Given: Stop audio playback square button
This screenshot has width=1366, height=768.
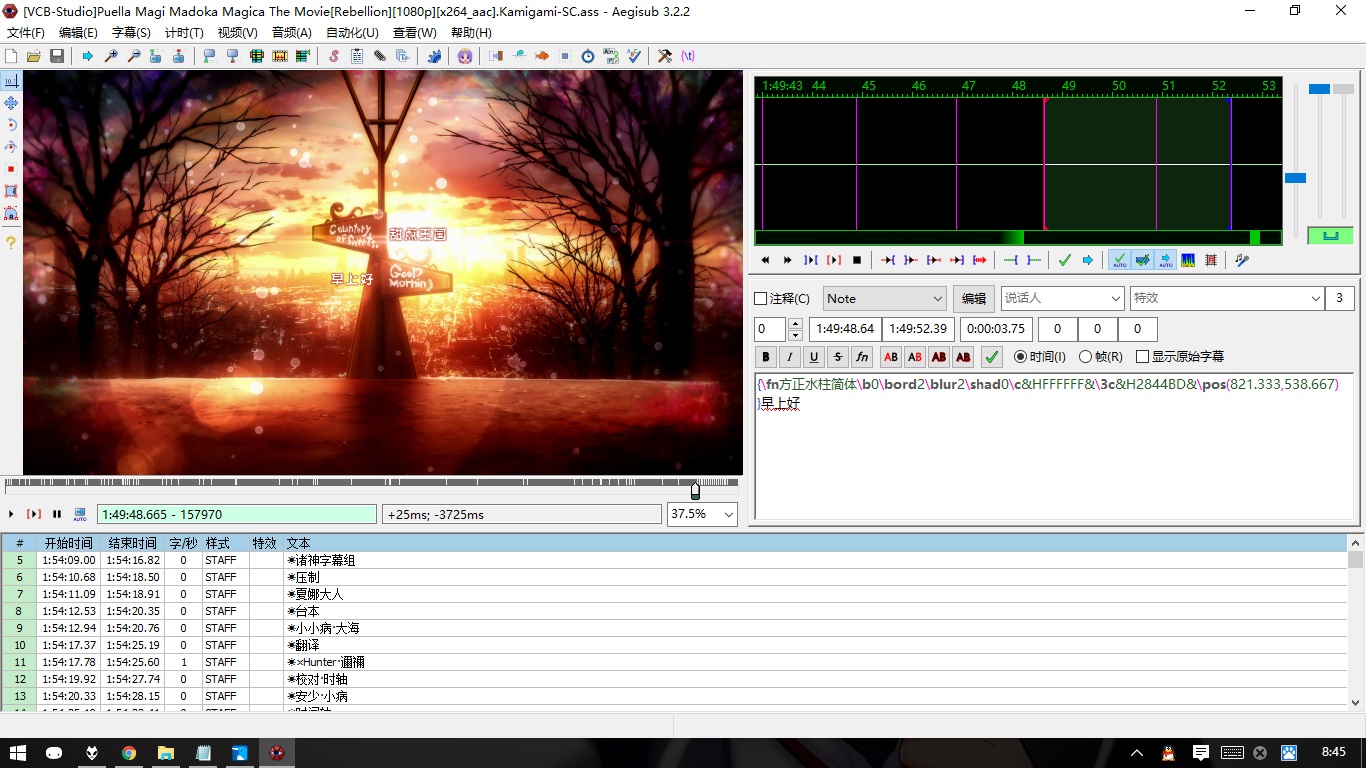Looking at the screenshot, I should point(857,260).
